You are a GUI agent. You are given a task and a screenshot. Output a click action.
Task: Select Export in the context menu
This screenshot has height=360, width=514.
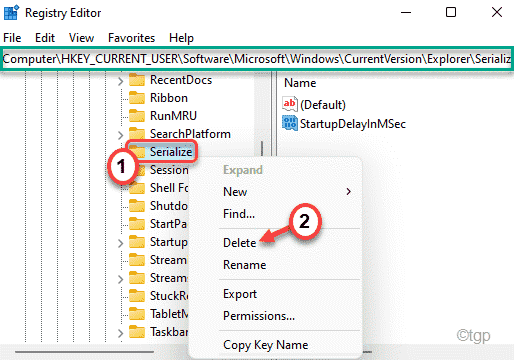coord(240,294)
